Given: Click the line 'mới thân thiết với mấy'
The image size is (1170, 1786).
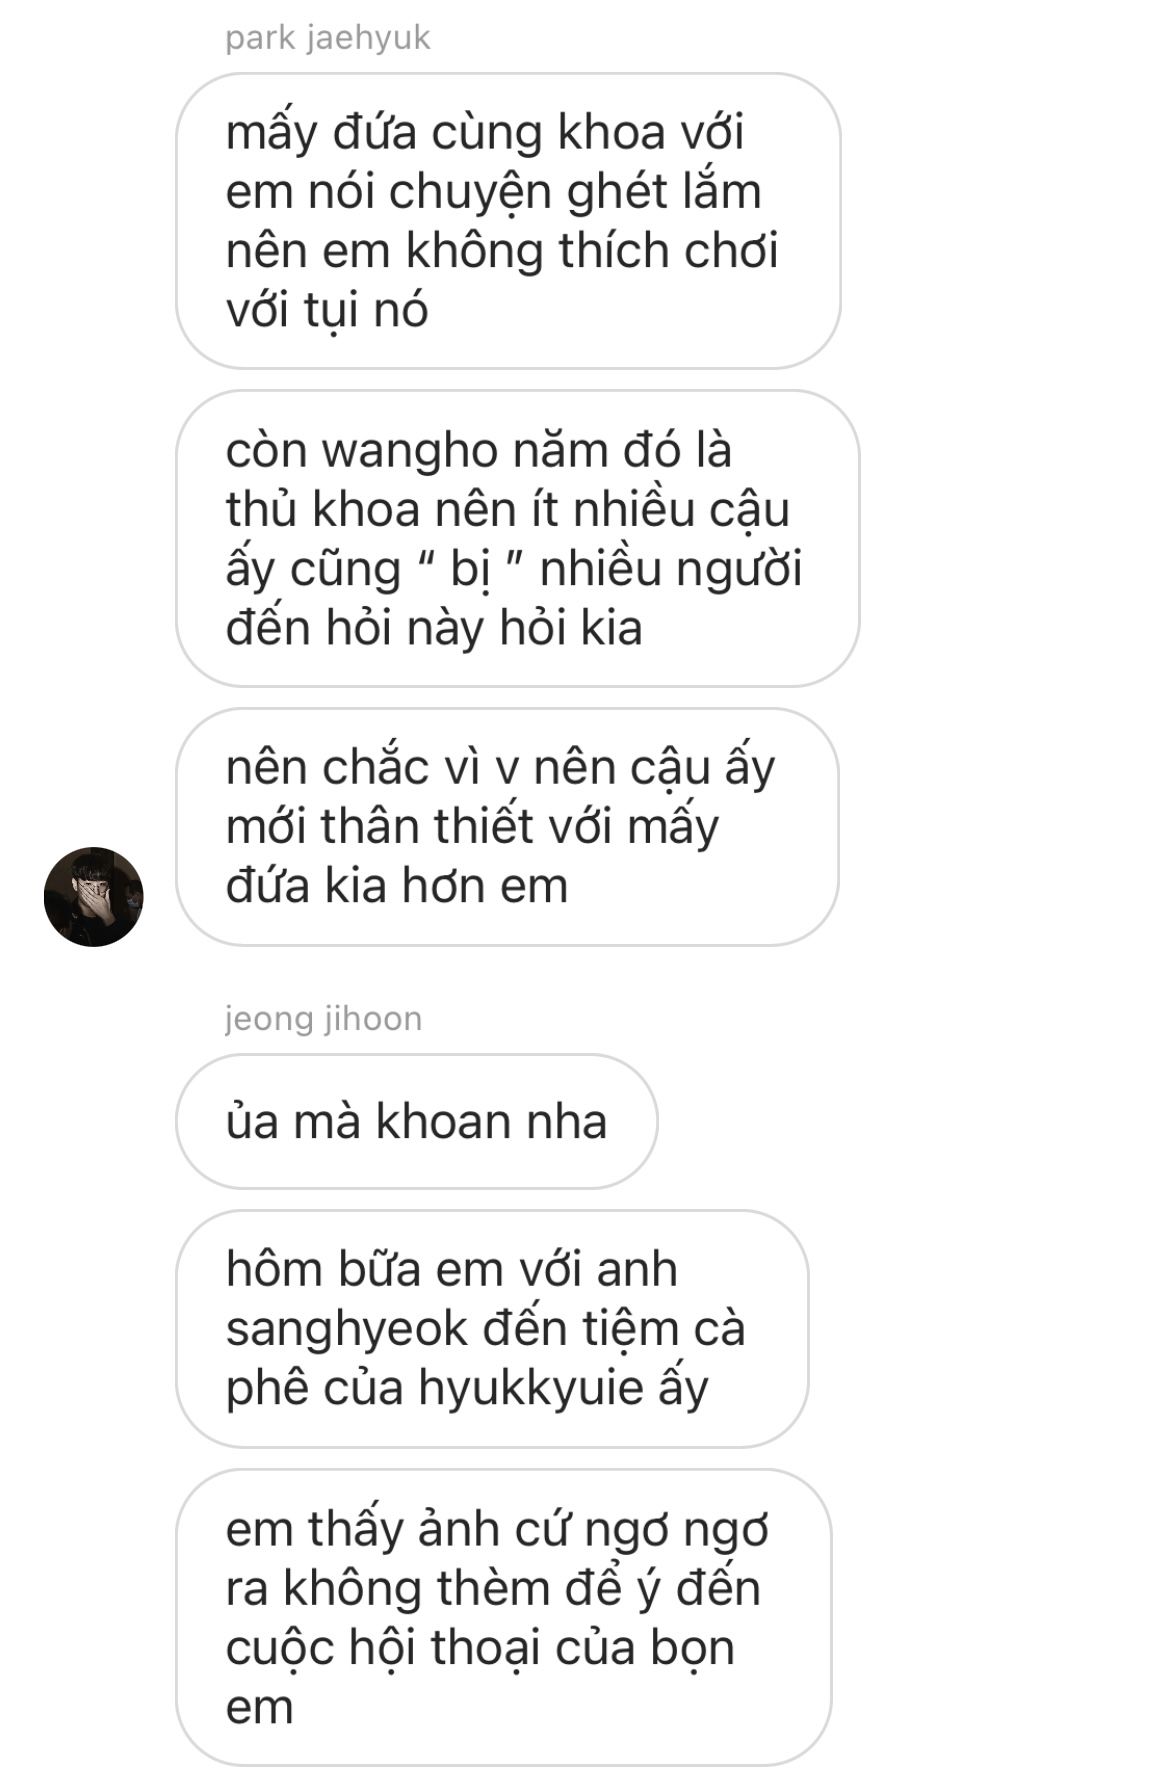Looking at the screenshot, I should pos(472,827).
